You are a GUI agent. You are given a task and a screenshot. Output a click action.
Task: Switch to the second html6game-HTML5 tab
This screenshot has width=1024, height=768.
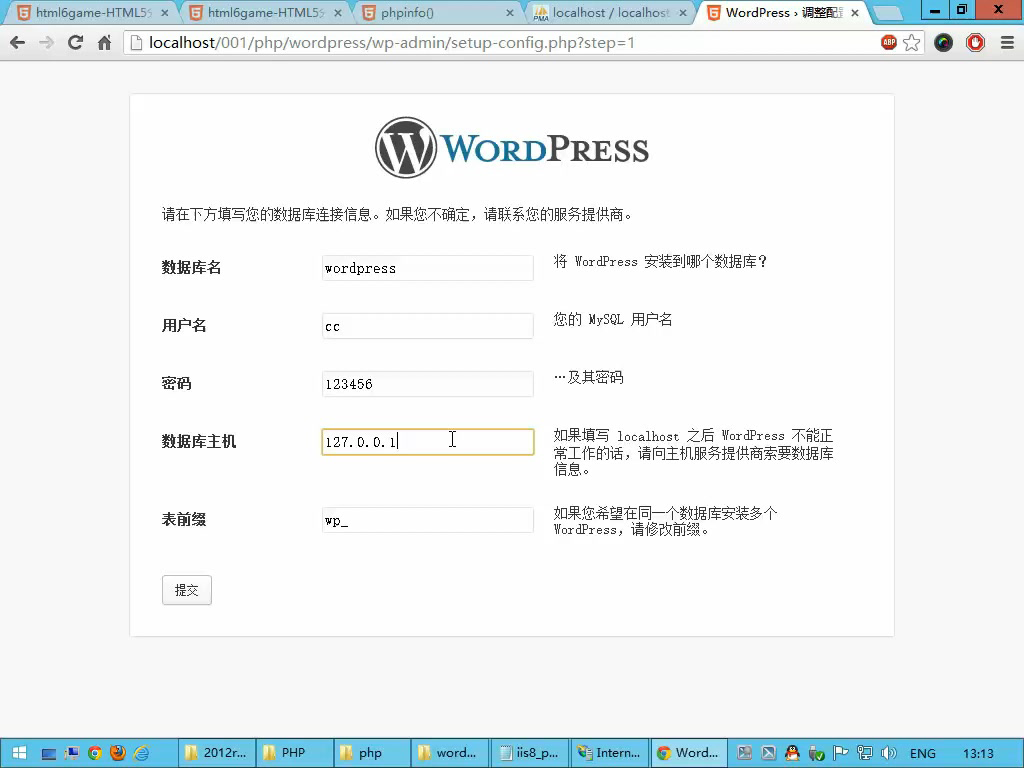(x=264, y=12)
